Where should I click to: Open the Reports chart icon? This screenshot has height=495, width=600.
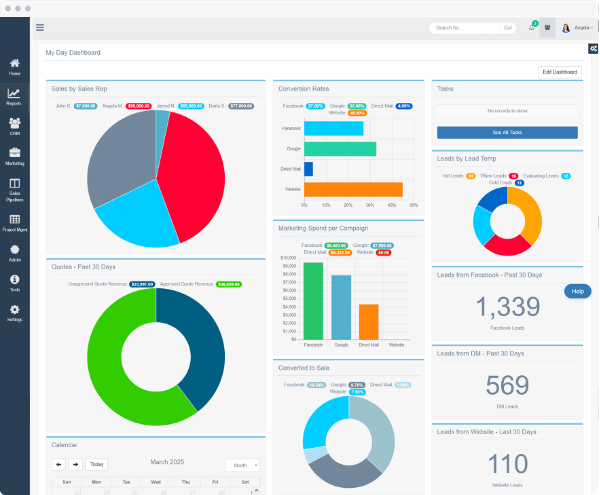pyautogui.click(x=14, y=96)
